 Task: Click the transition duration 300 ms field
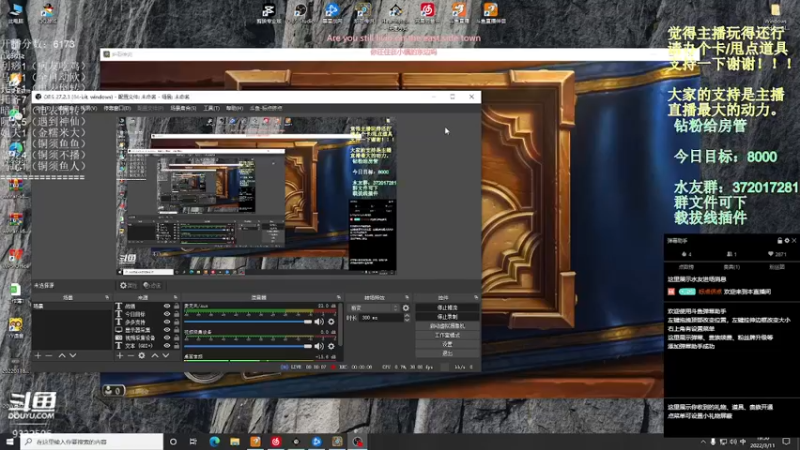pyautogui.click(x=381, y=317)
